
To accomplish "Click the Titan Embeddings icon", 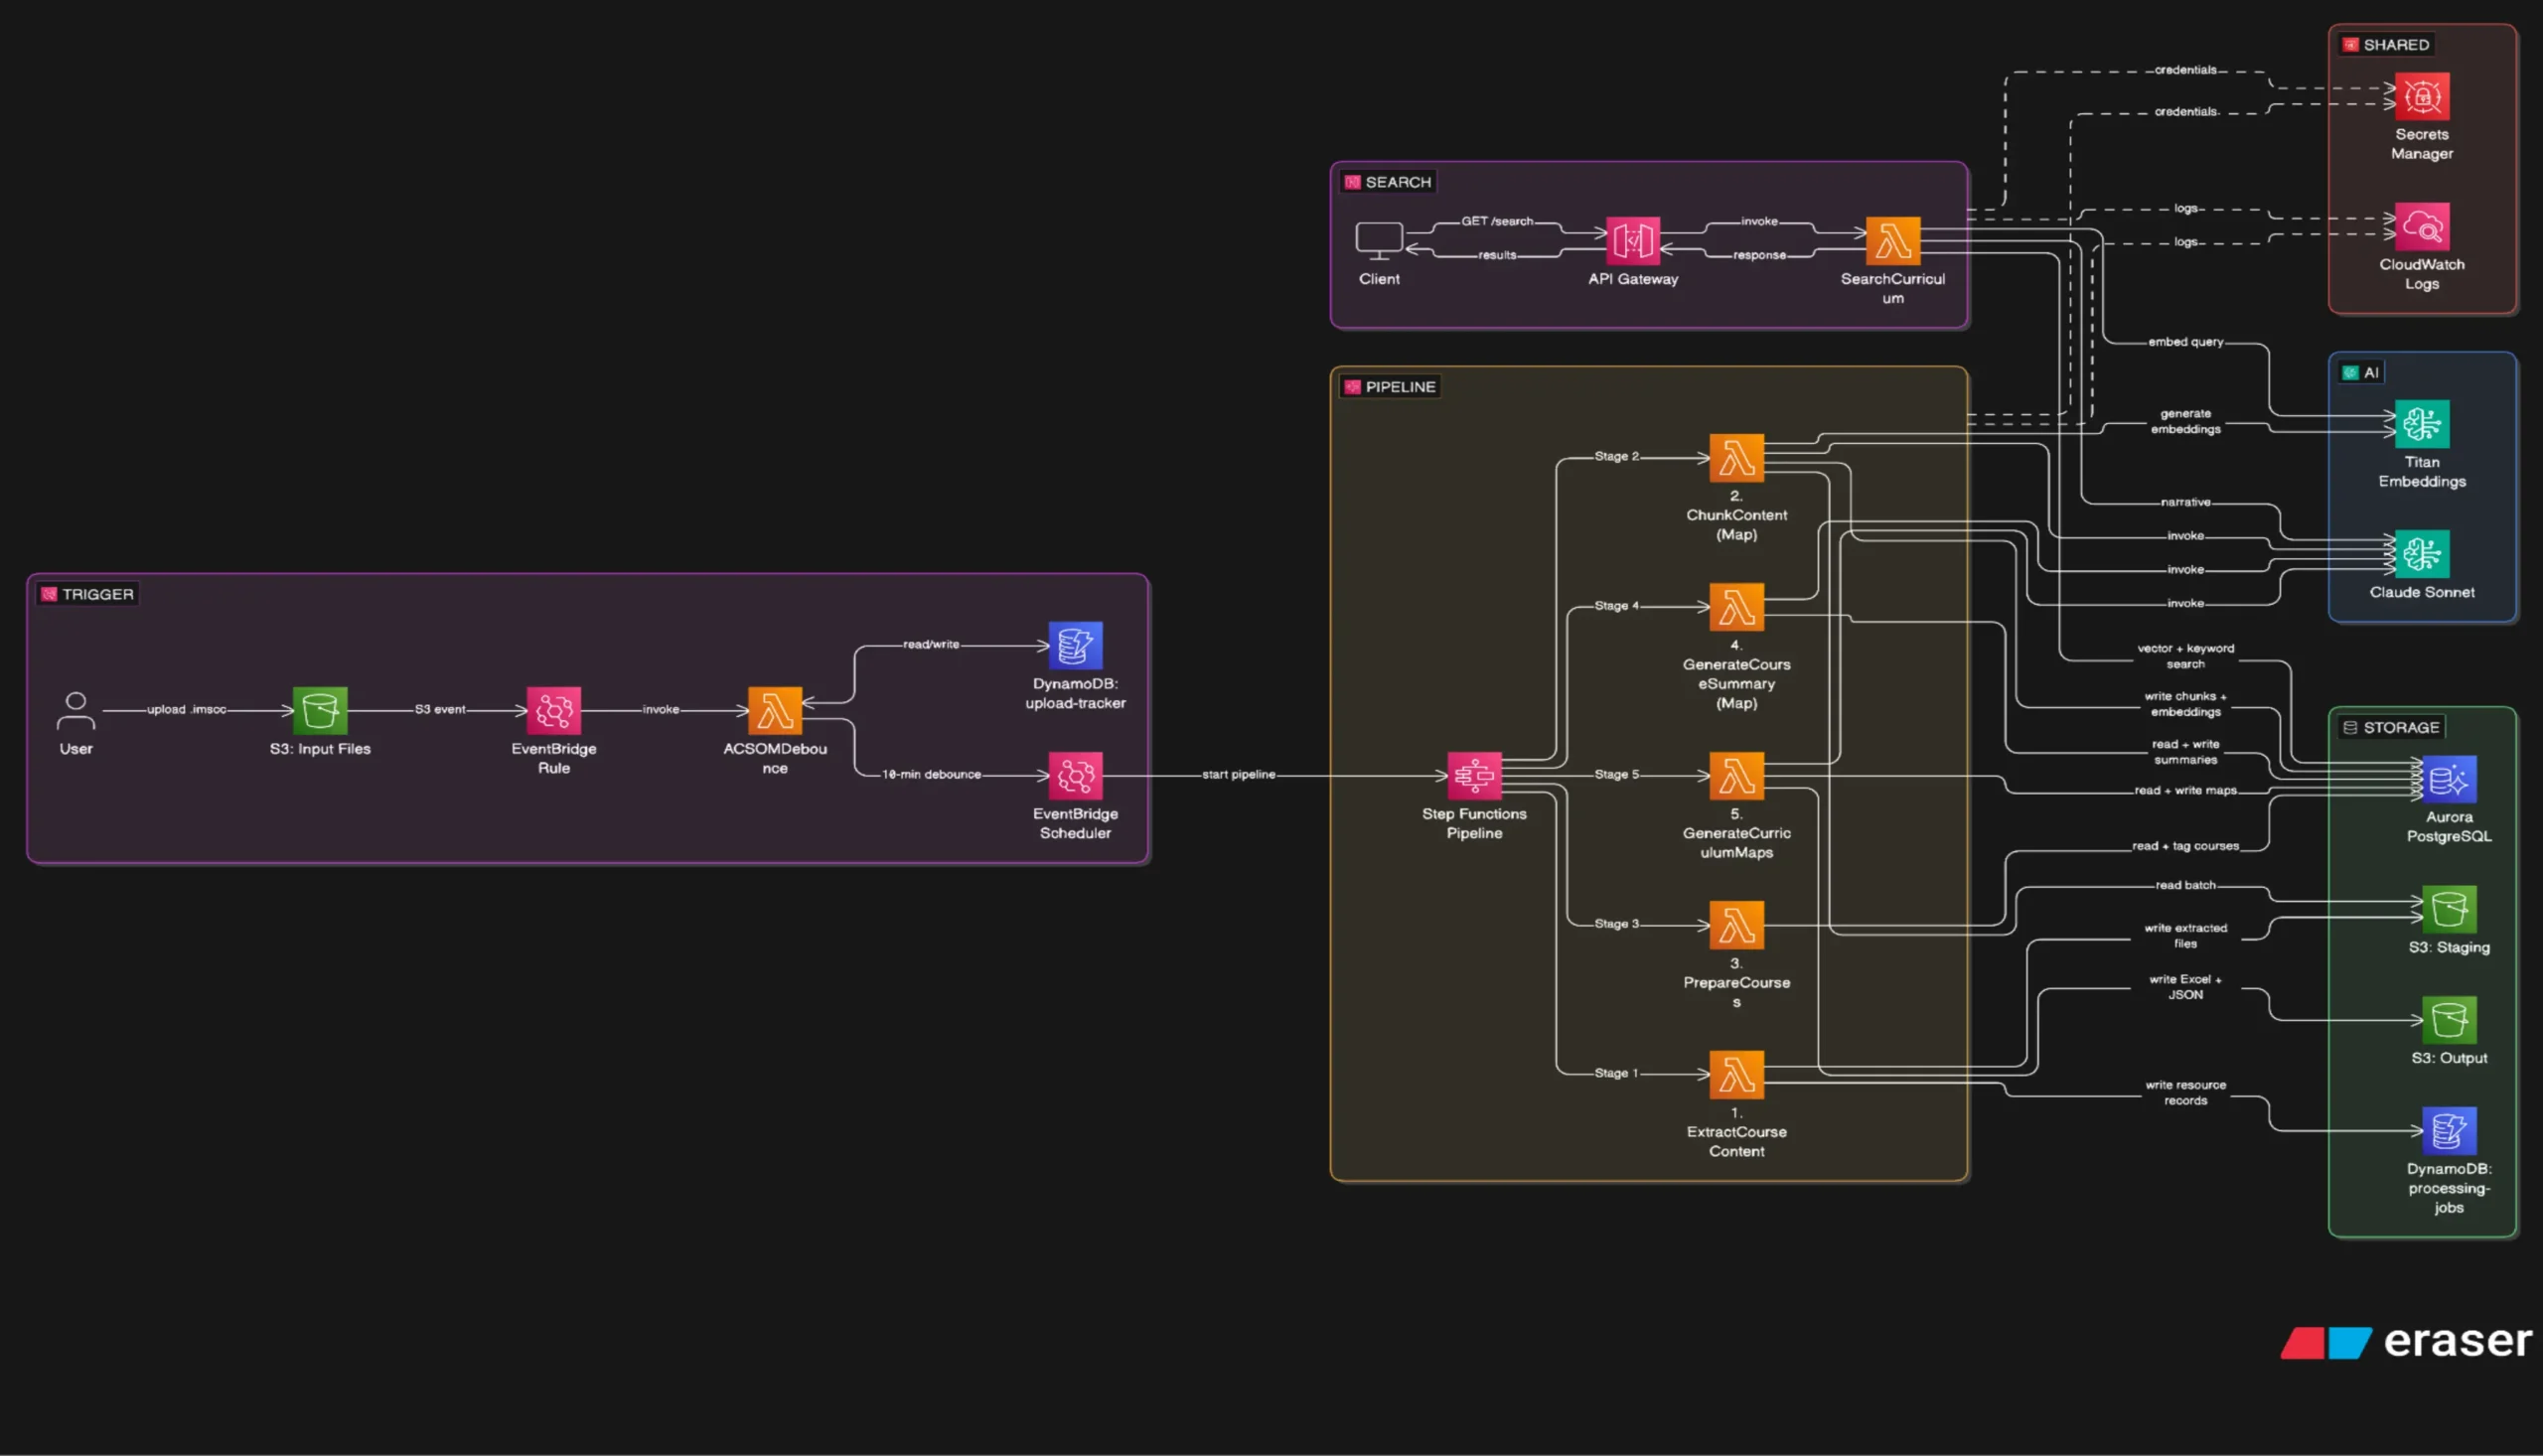I will pyautogui.click(x=2421, y=425).
